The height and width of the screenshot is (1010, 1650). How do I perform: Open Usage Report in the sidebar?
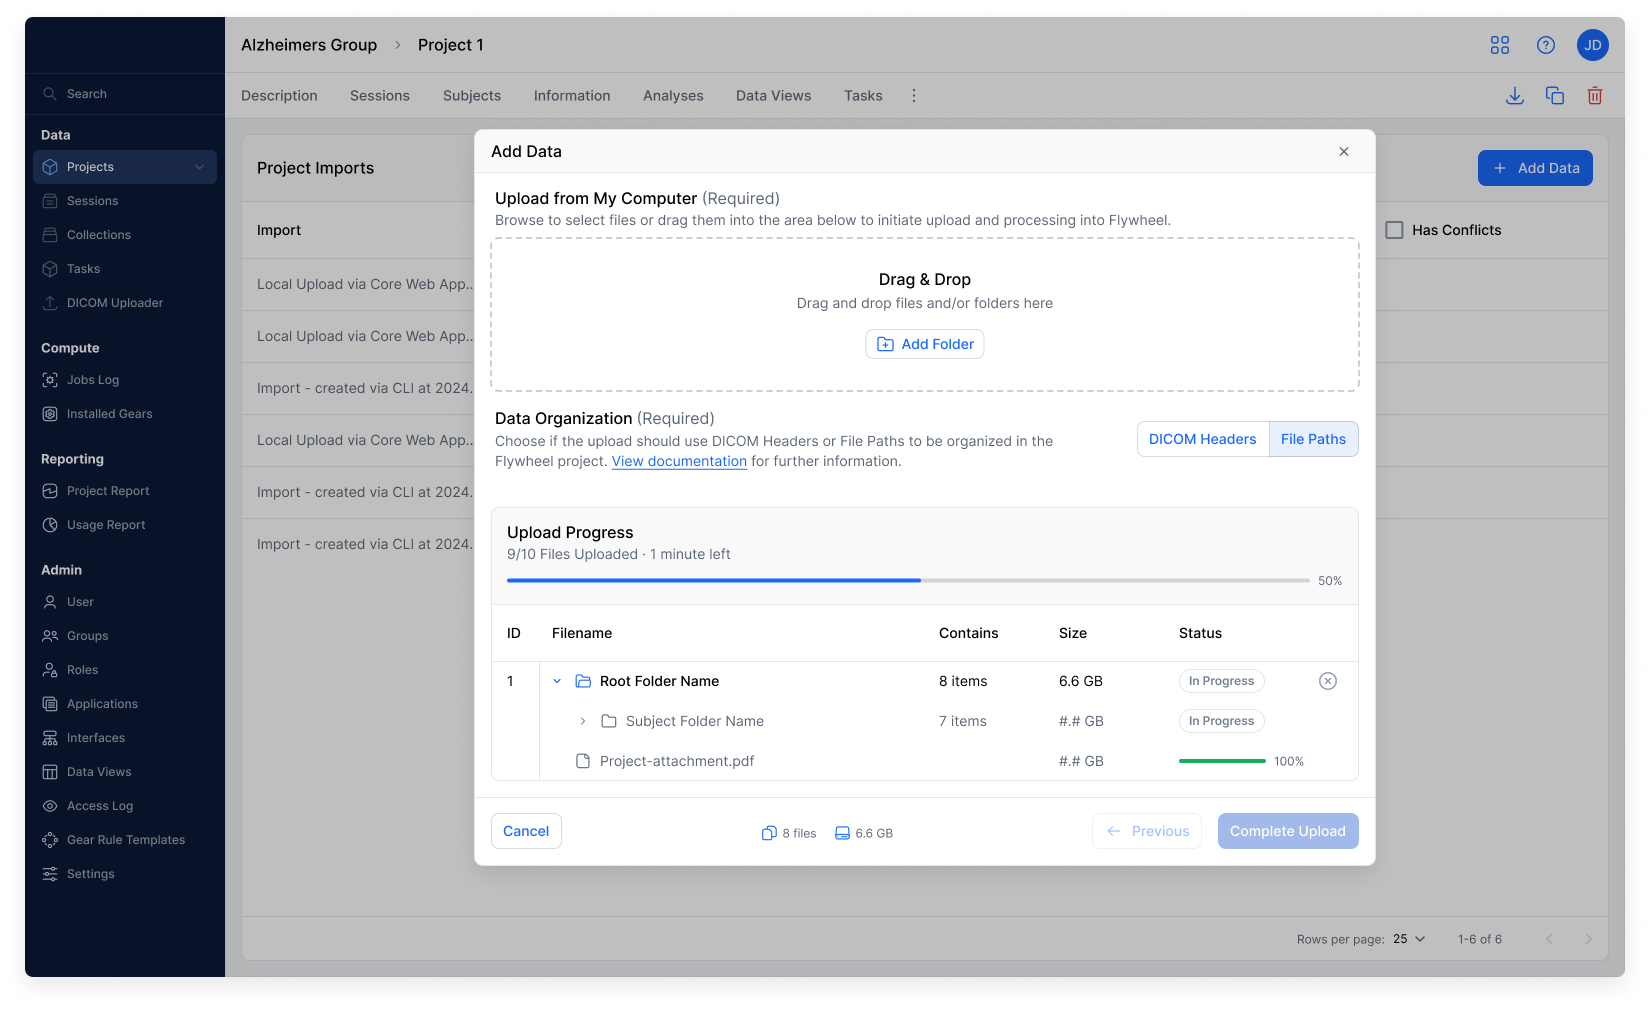[125, 525]
